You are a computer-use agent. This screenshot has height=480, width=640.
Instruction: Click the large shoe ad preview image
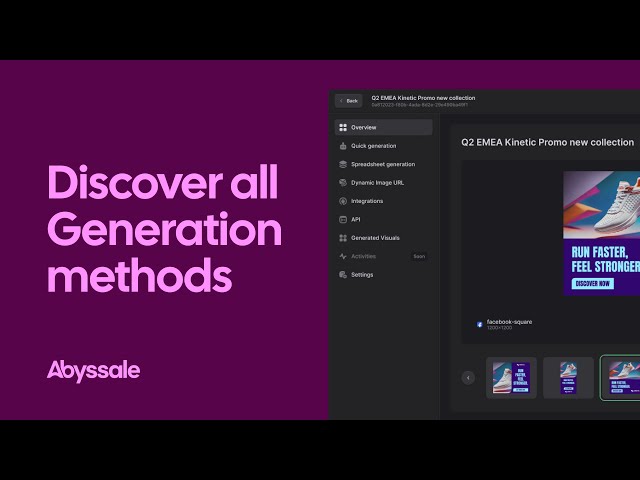pos(602,233)
